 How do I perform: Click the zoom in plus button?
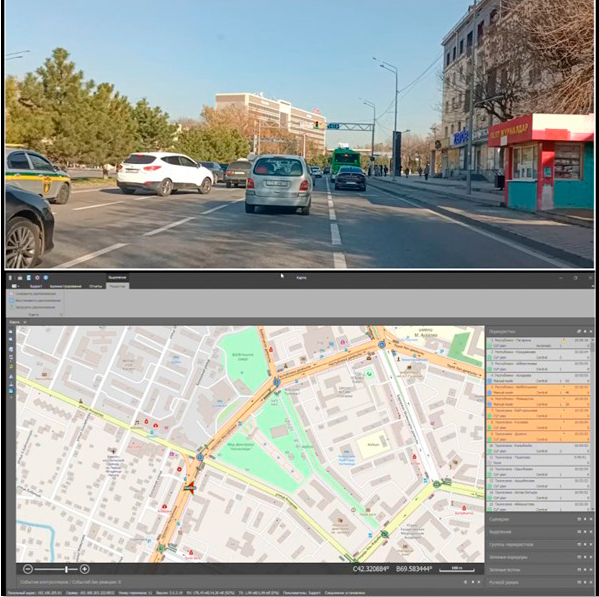click(x=85, y=569)
